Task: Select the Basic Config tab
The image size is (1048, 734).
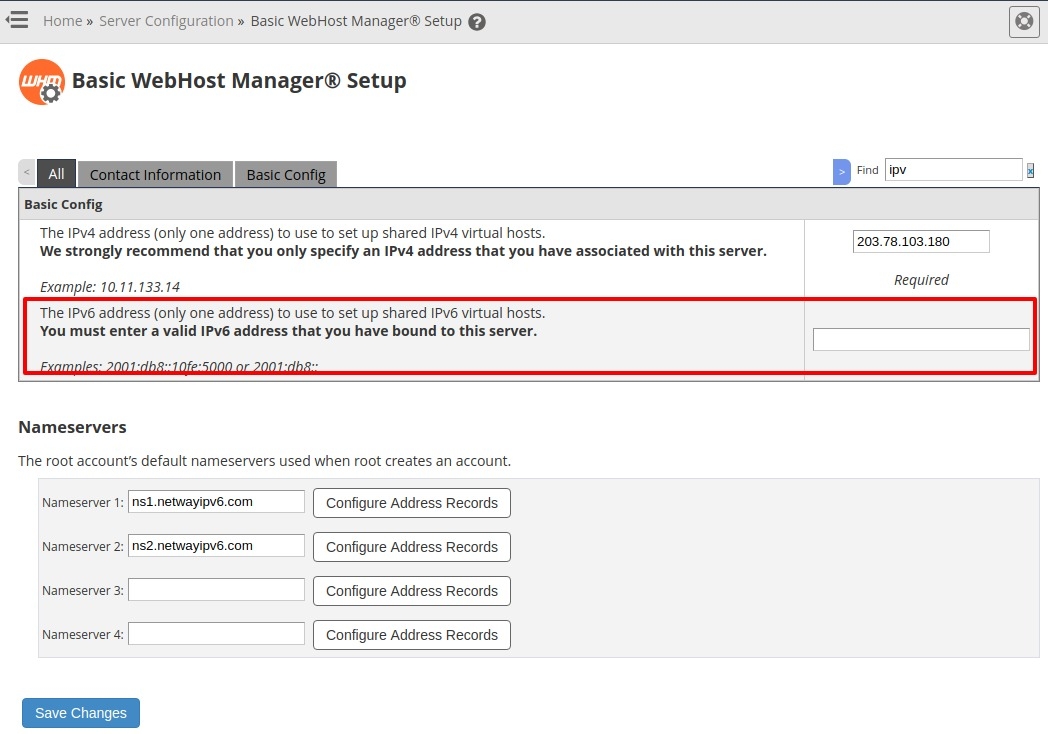Action: 286,174
